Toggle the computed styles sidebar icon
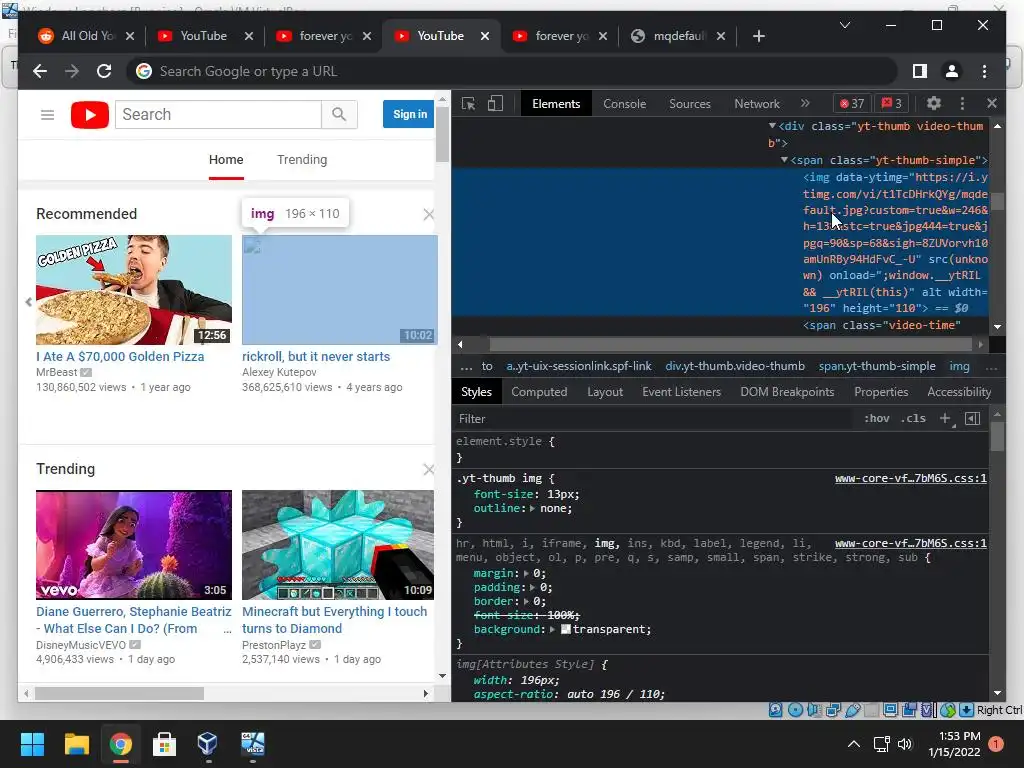Image resolution: width=1024 pixels, height=768 pixels. 972,419
